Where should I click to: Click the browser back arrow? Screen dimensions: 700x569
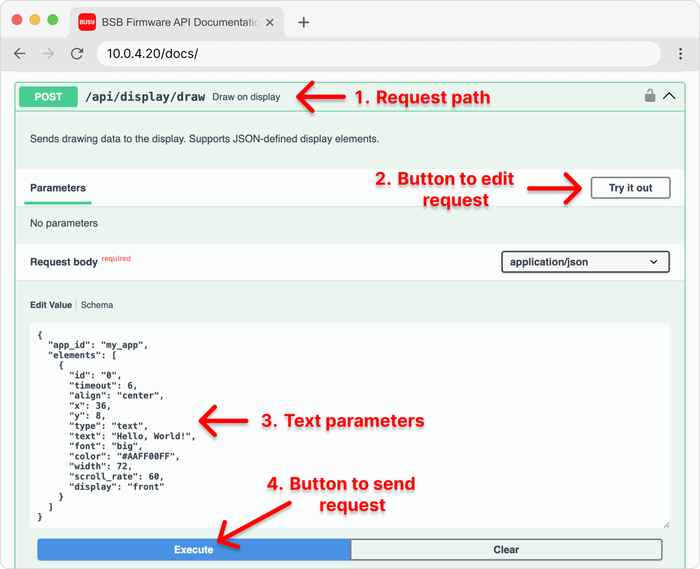tap(20, 54)
